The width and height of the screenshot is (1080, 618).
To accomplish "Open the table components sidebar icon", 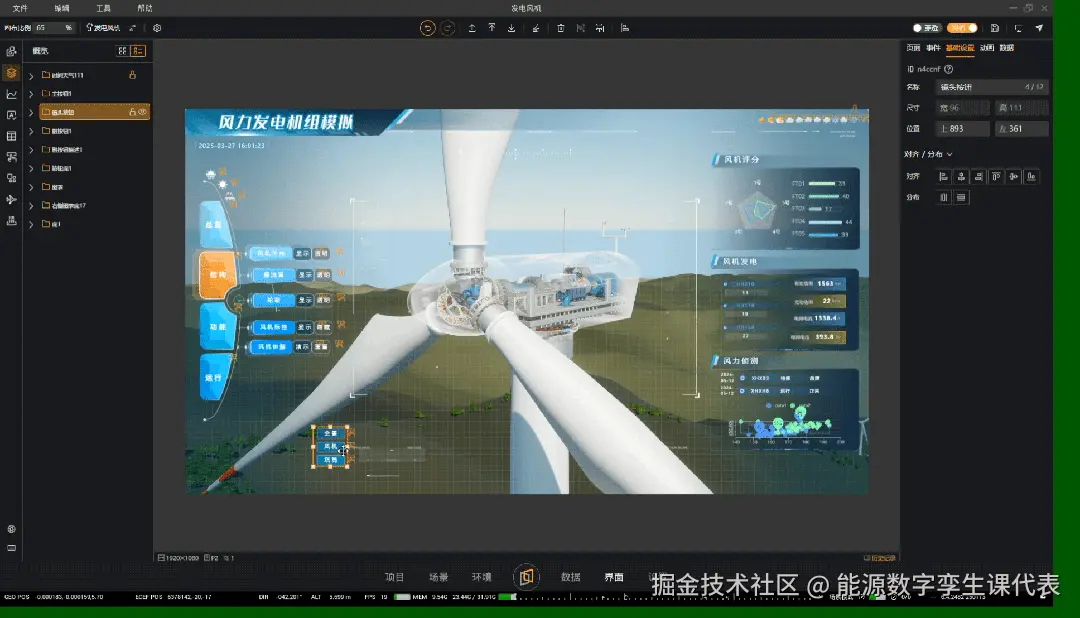I will [x=12, y=136].
